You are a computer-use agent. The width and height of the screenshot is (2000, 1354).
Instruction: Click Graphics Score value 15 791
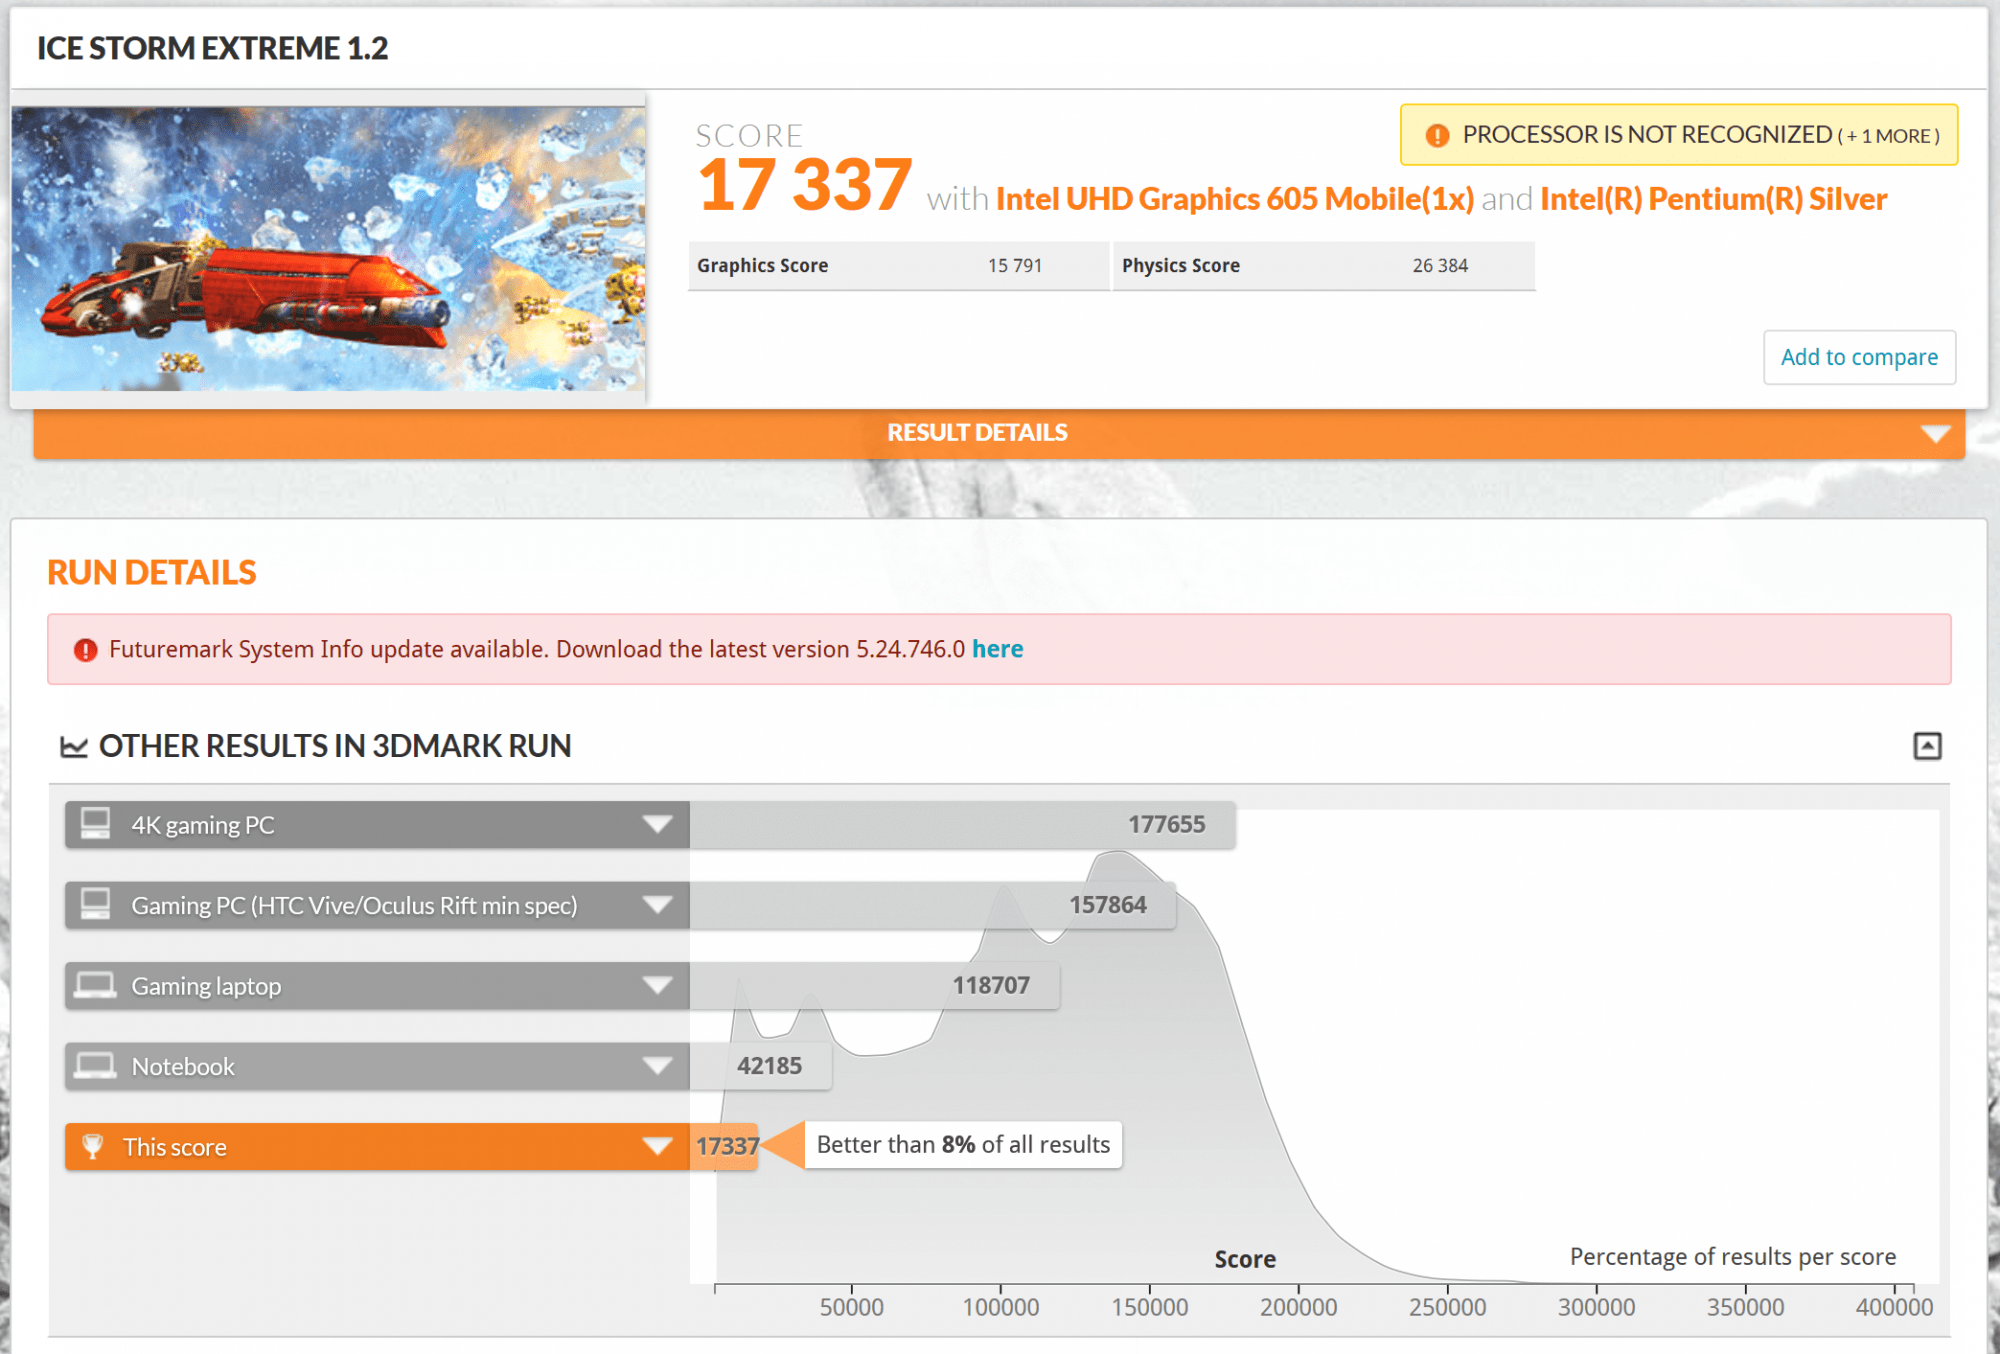pyautogui.click(x=1014, y=266)
